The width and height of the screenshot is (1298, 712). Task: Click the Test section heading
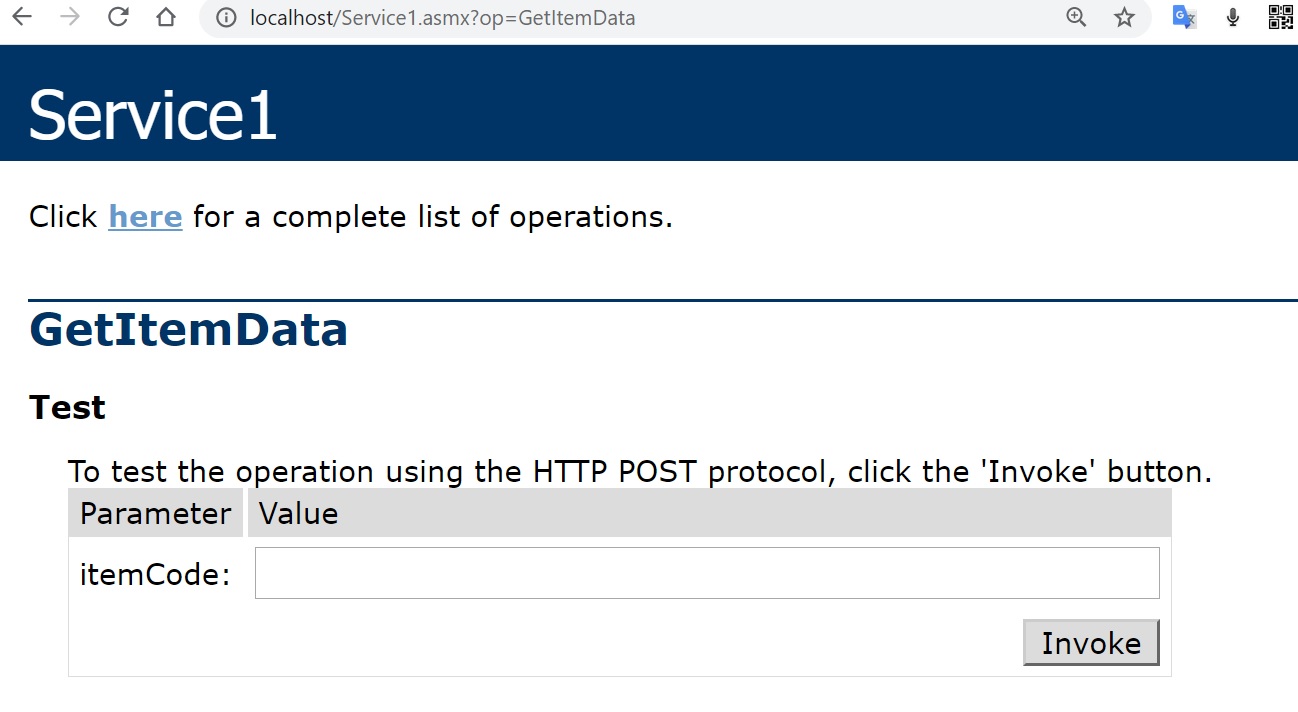point(67,407)
